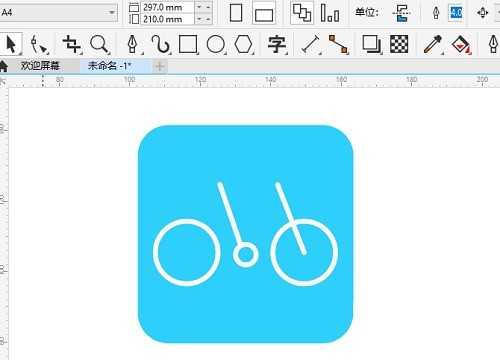Click the nudge value field showing 4.0

[456, 13]
